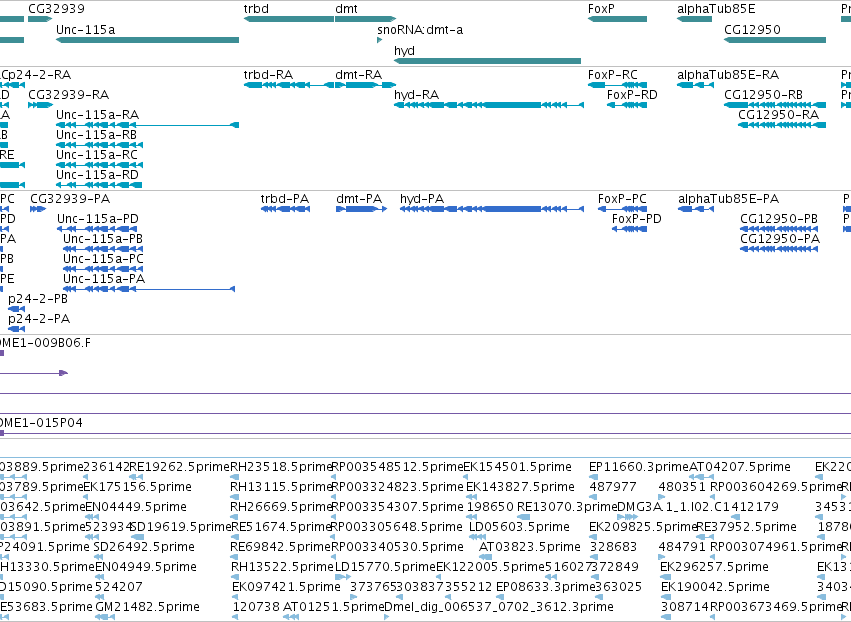Select the trbd gene label

point(256,9)
